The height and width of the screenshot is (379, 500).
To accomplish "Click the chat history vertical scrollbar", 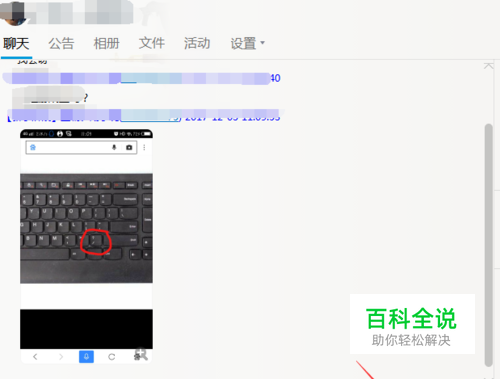I will tap(489, 245).
